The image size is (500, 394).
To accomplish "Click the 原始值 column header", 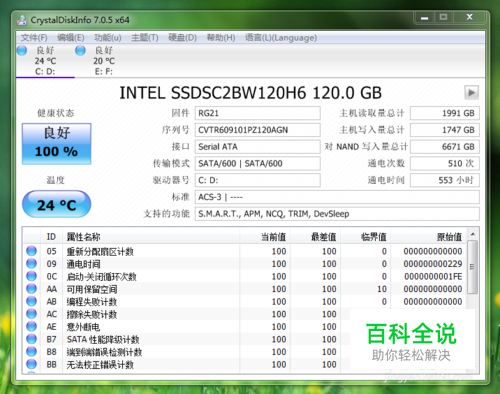I will (429, 237).
